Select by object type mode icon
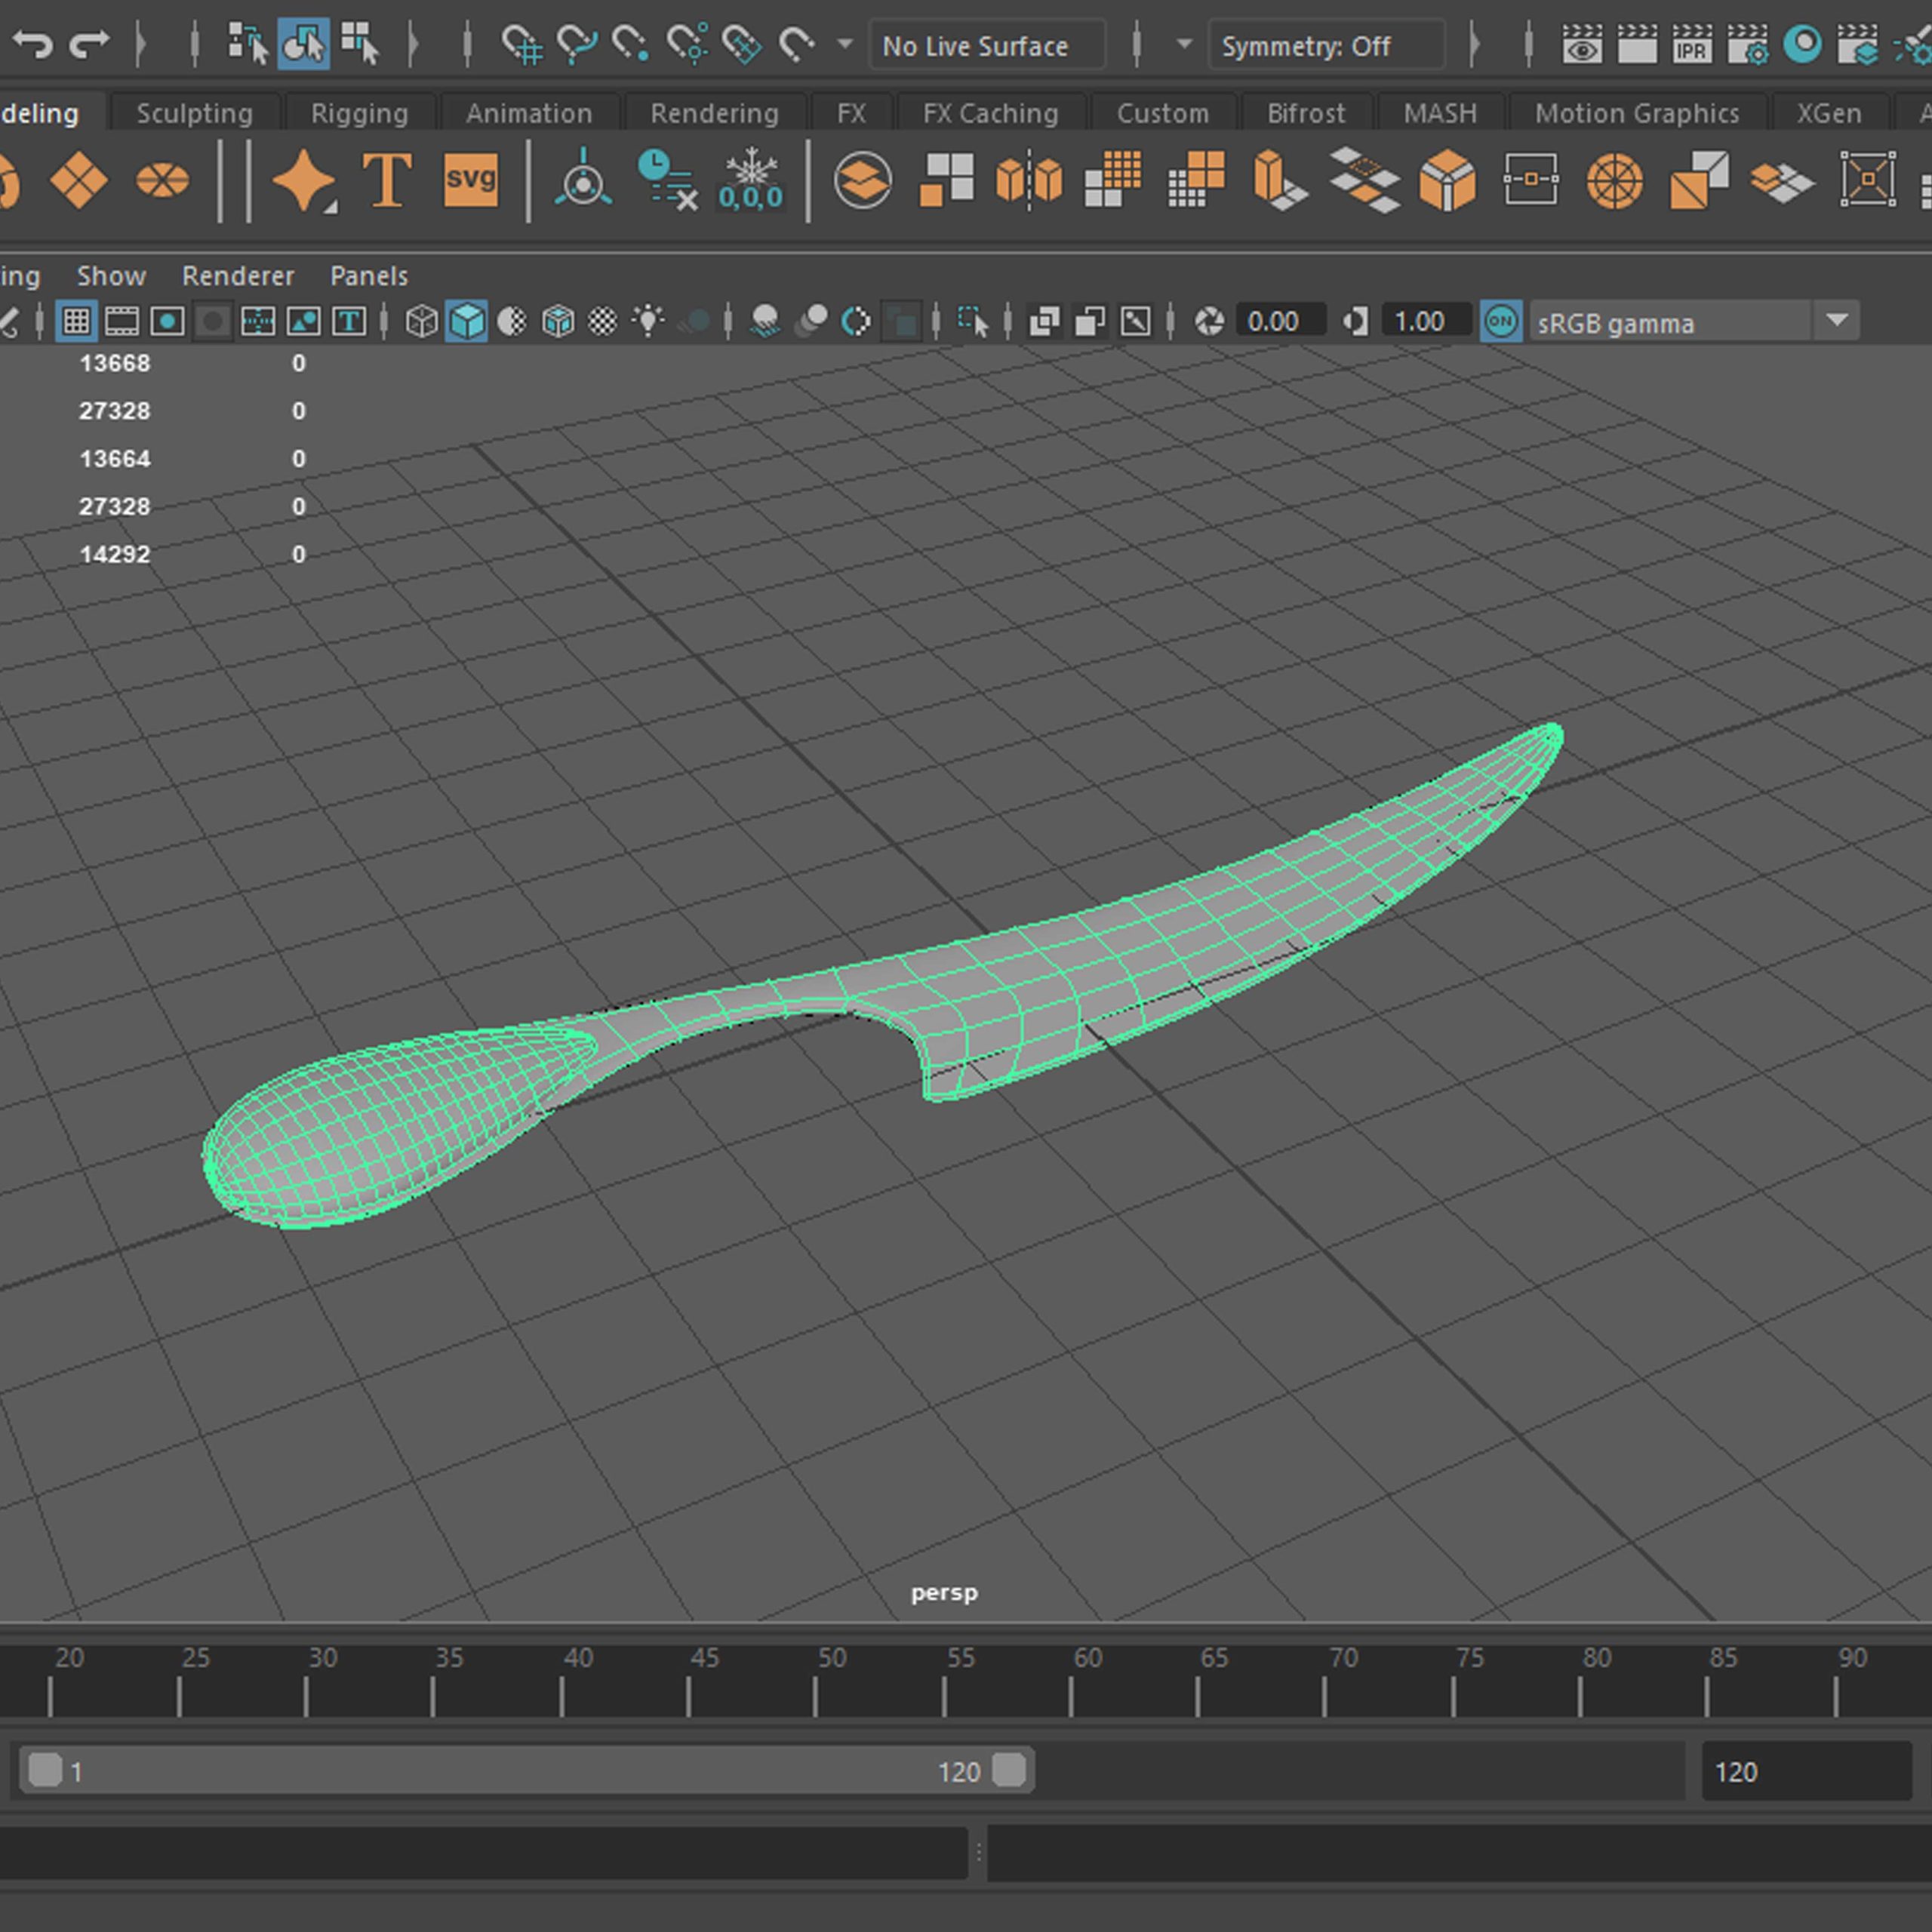 (303, 44)
